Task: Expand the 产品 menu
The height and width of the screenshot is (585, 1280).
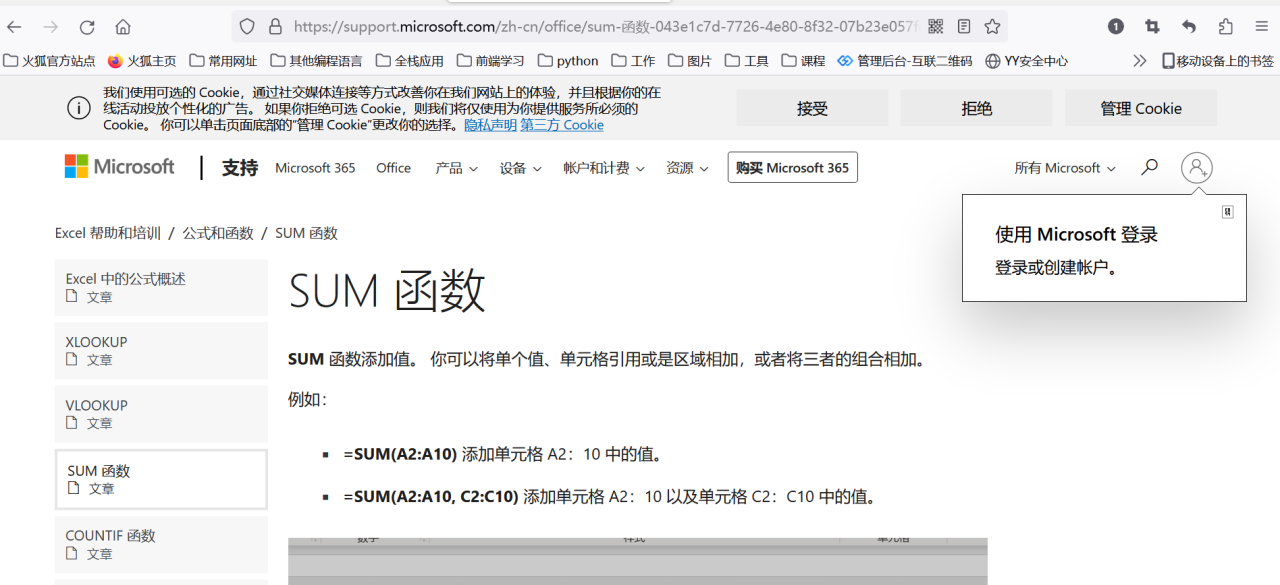Action: tap(456, 168)
